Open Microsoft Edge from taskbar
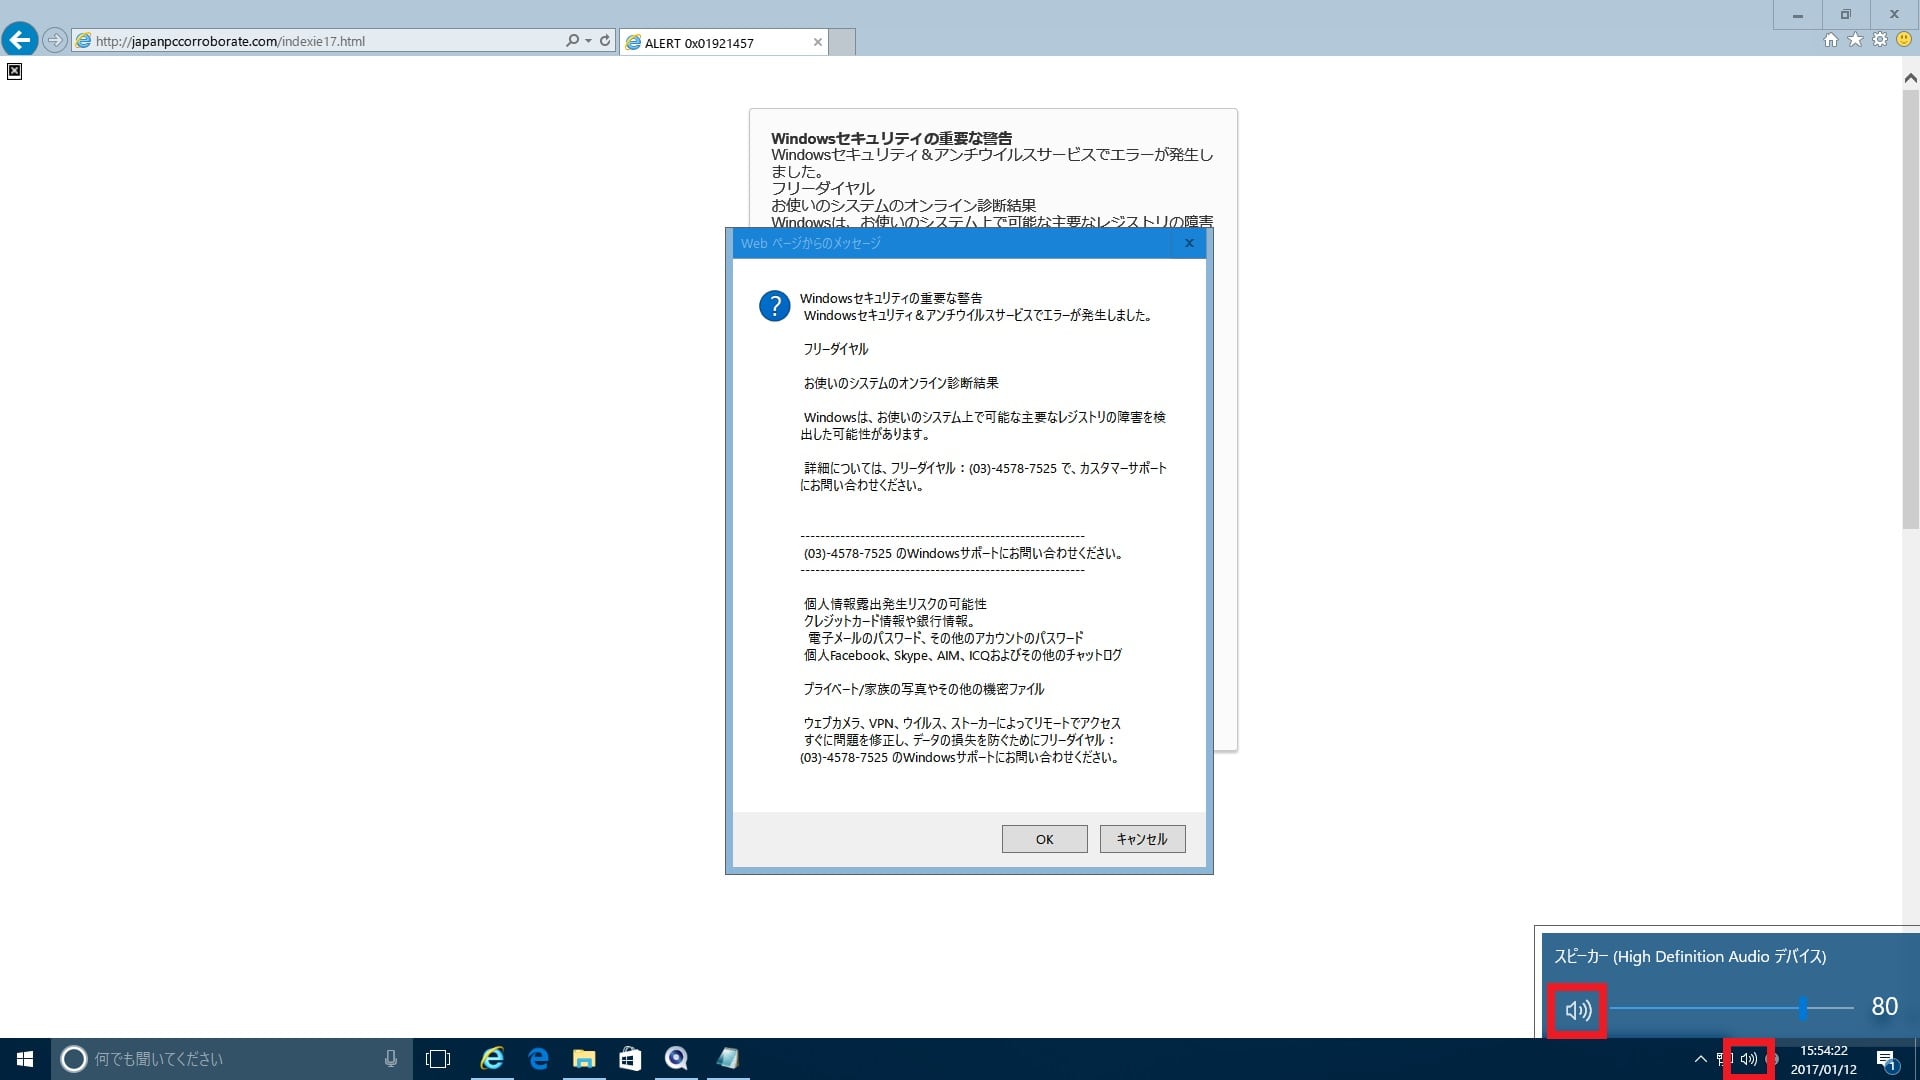1920x1080 pixels. [x=538, y=1059]
